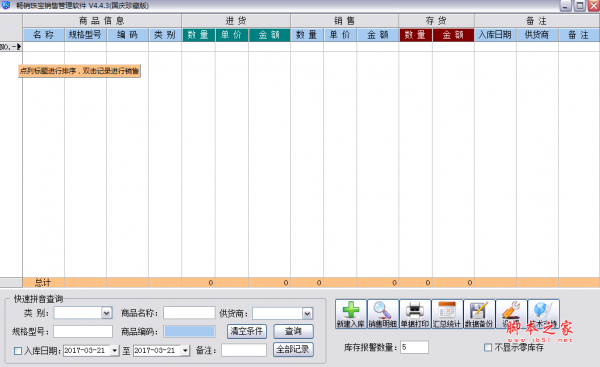This screenshot has width=600, height=367.
Task: Open settings via the wrench icon
Action: (512, 314)
